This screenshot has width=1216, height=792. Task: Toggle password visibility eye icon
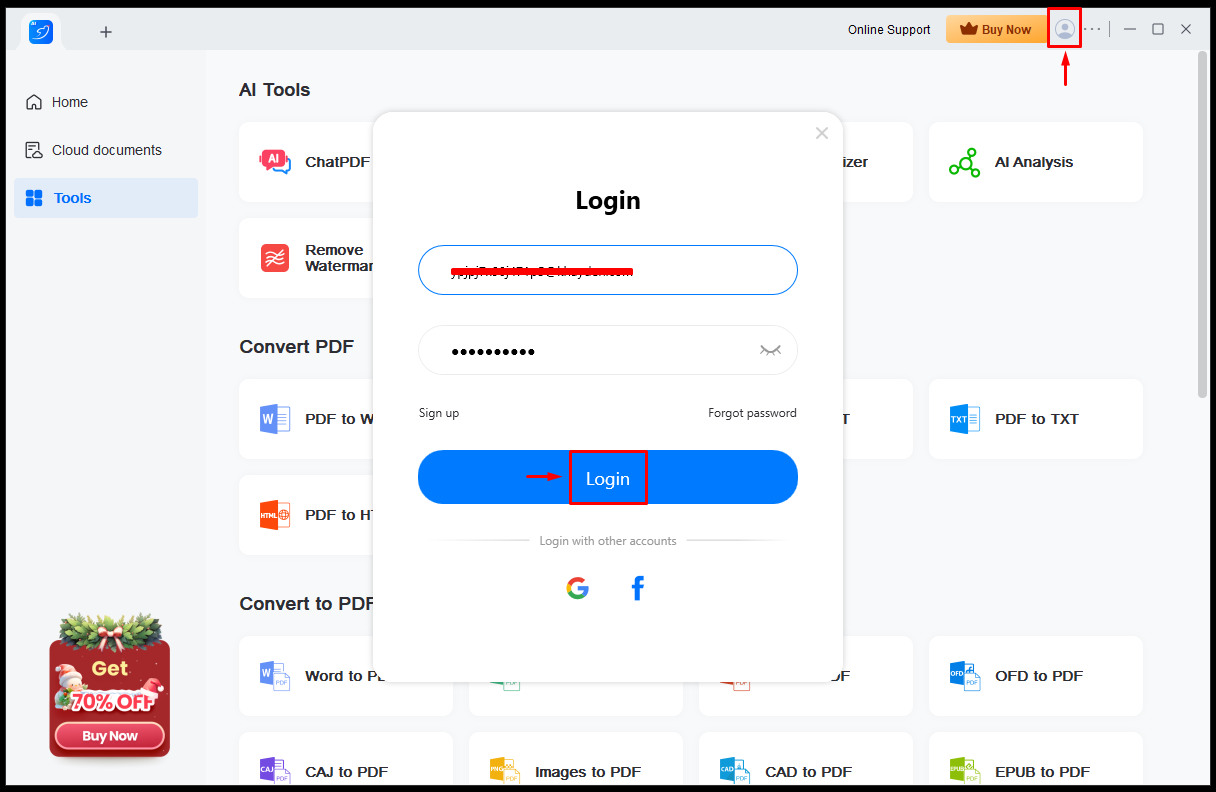coord(770,350)
